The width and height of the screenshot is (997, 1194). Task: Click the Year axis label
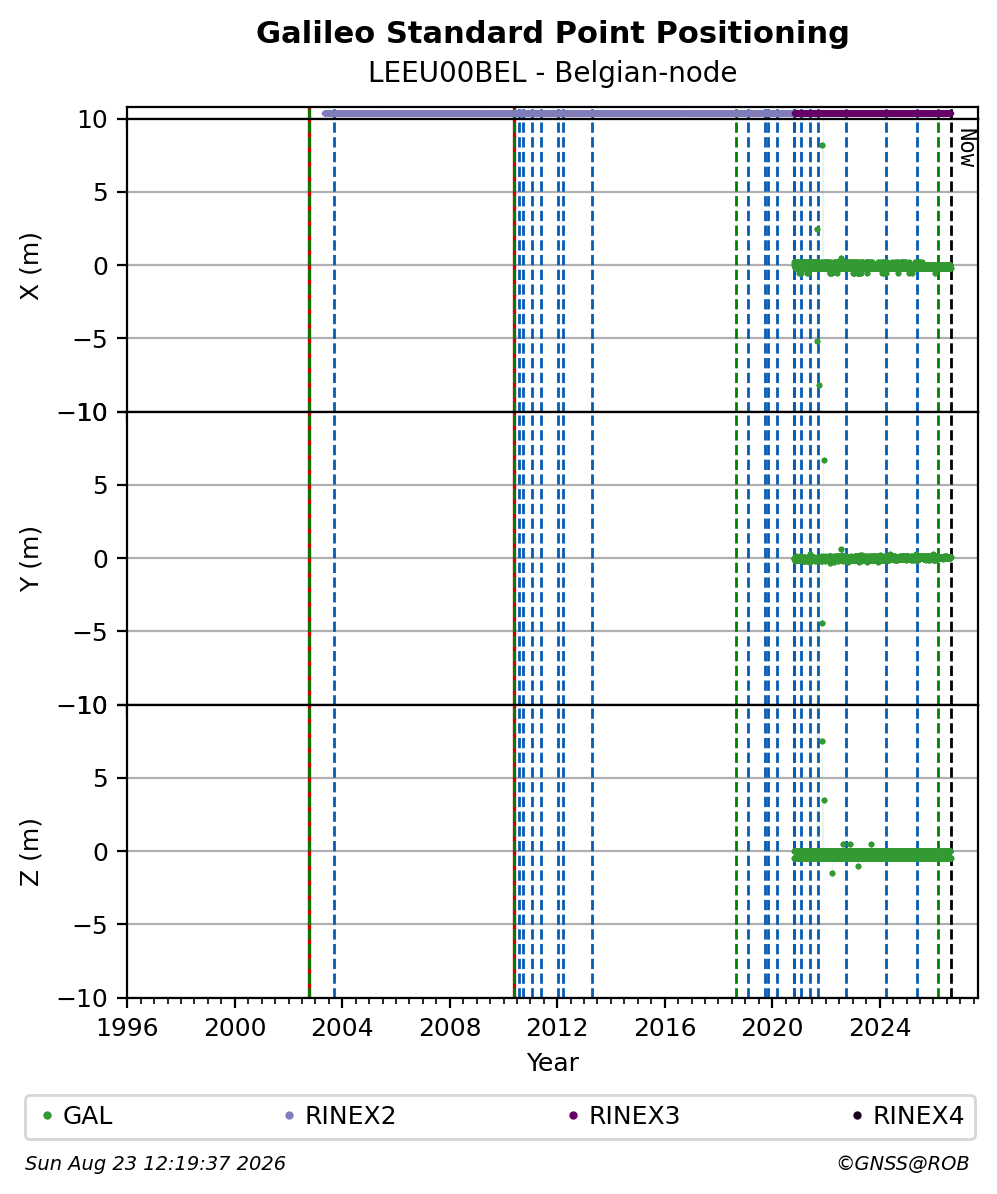[x=552, y=1062]
